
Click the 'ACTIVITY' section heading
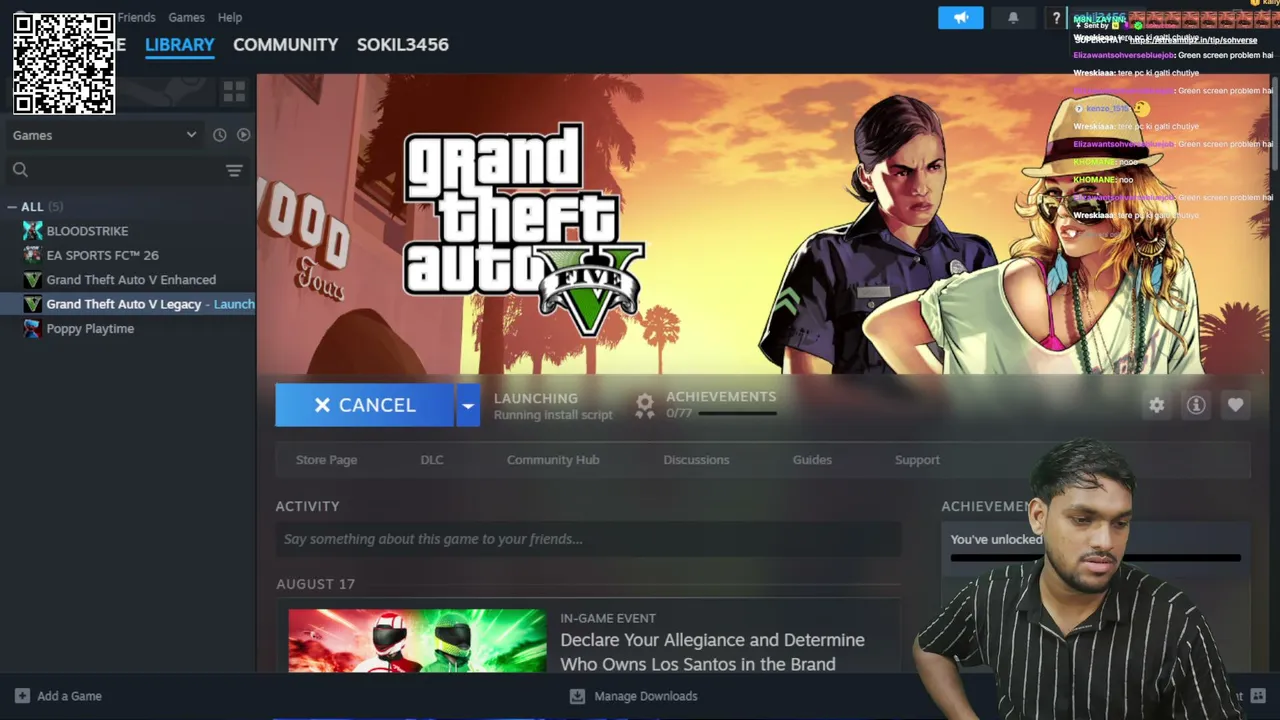point(307,506)
